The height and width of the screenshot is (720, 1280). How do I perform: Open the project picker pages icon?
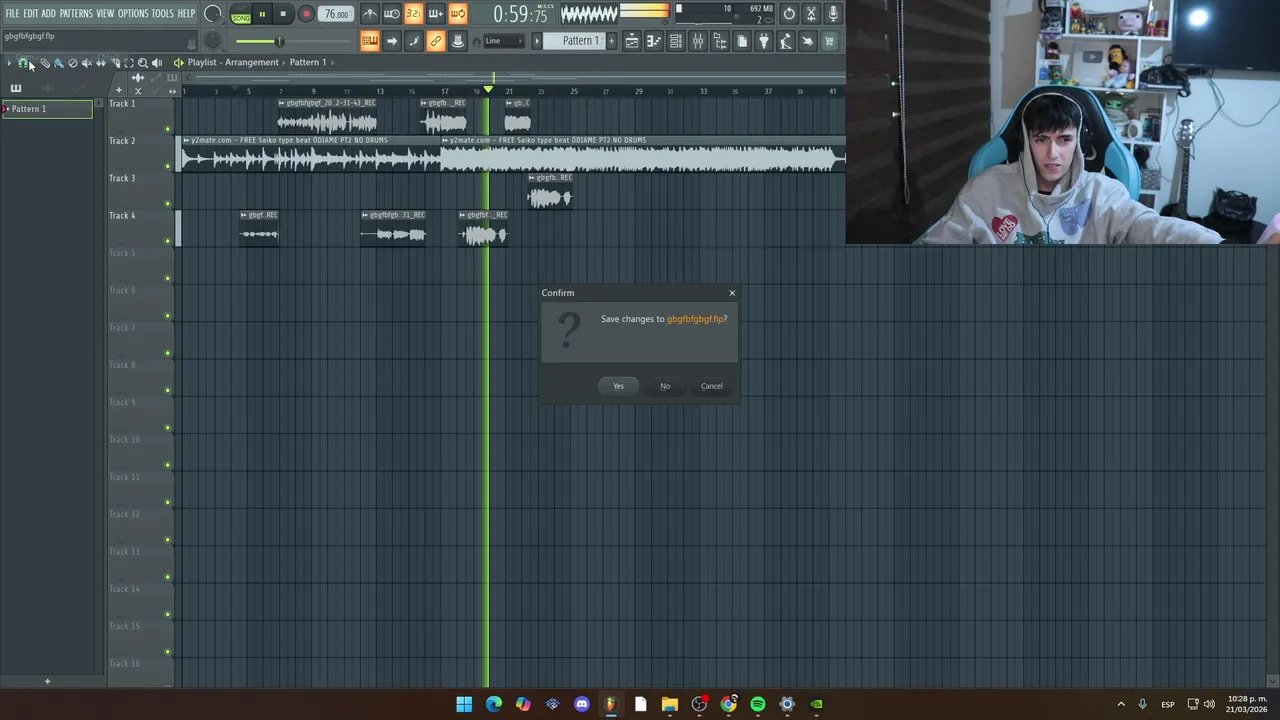[742, 40]
